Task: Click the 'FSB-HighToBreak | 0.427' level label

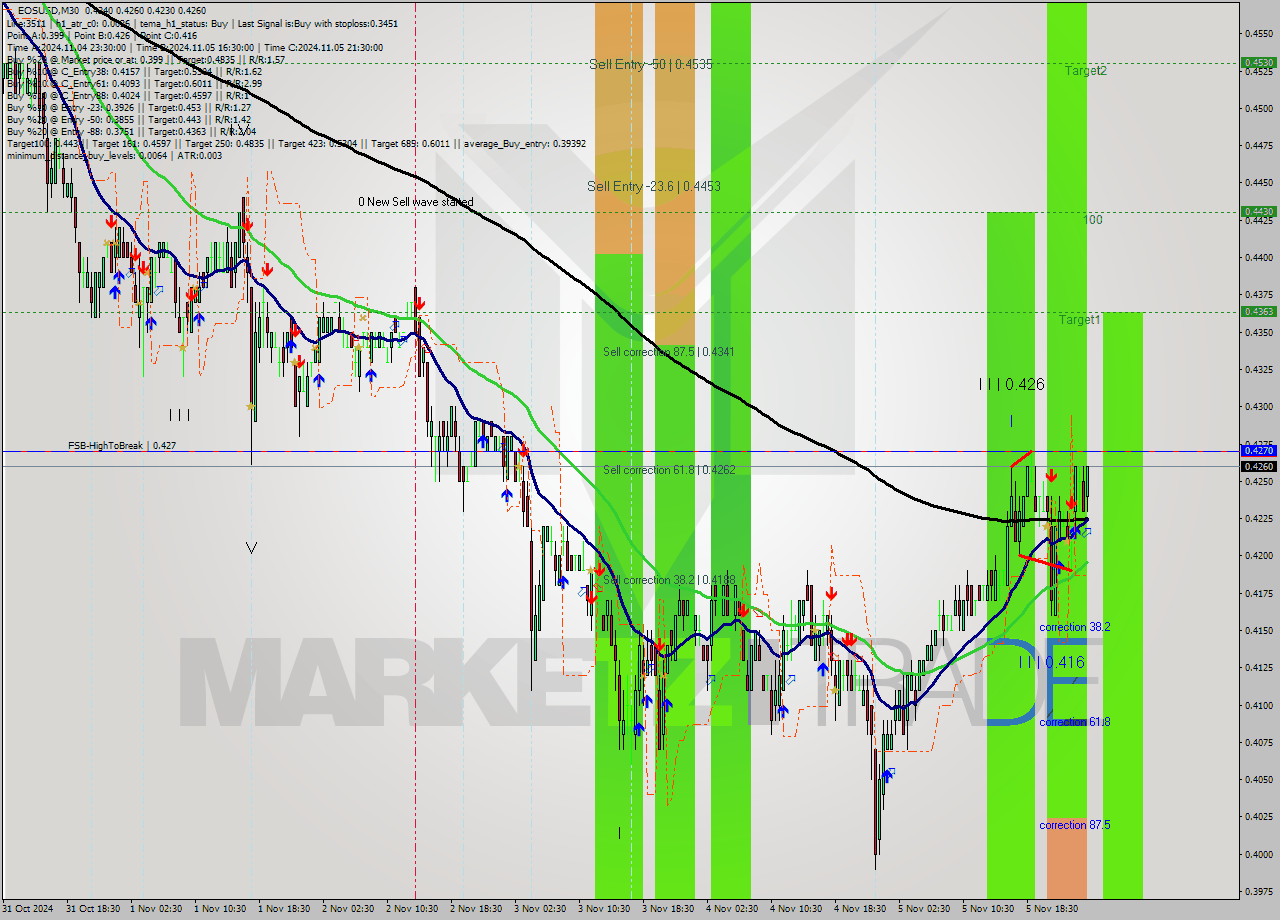Action: point(122,446)
